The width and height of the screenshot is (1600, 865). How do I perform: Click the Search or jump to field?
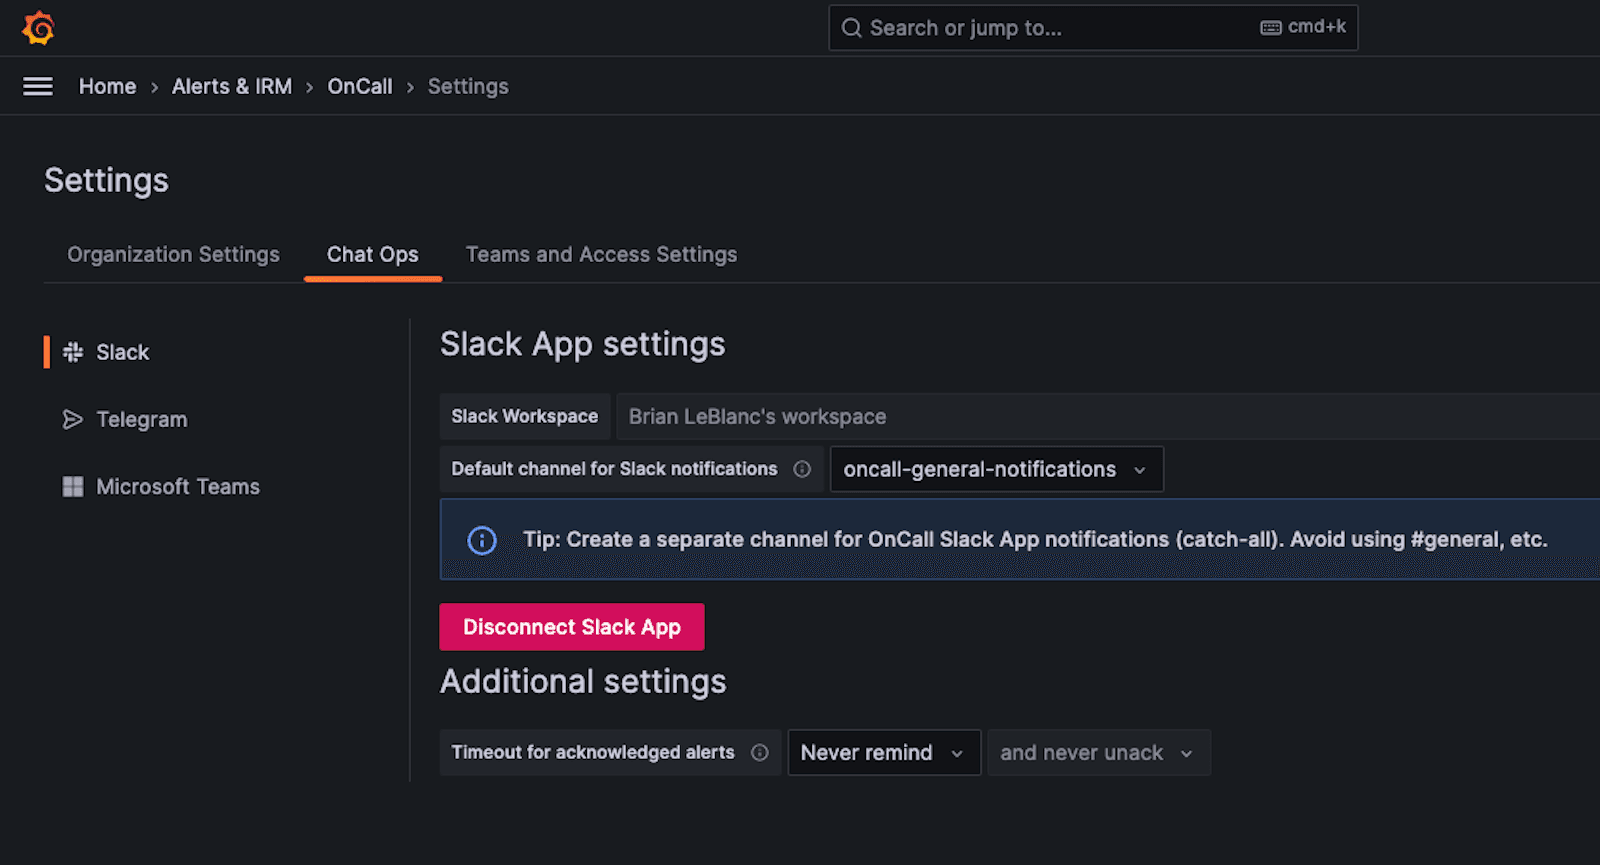tap(1093, 28)
